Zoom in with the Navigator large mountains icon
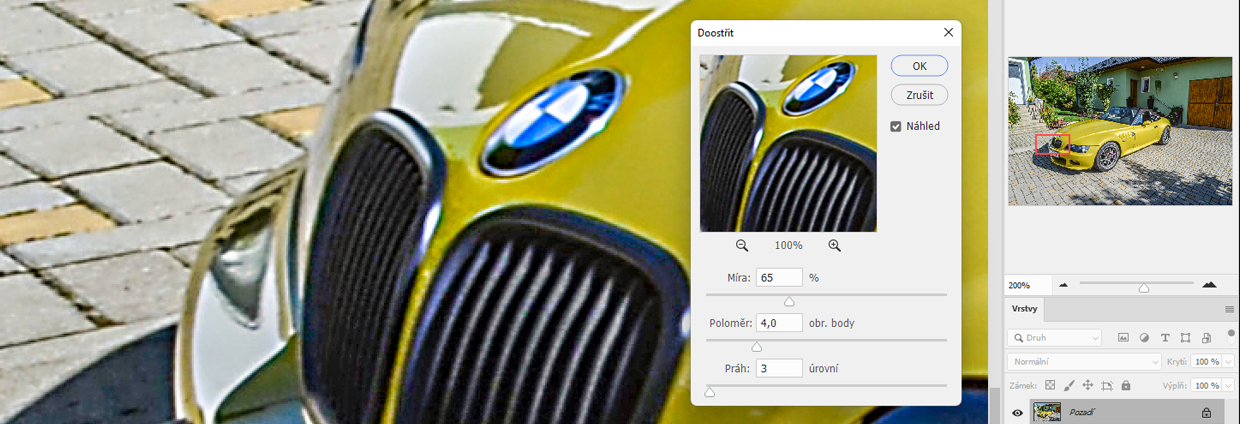Image resolution: width=1240 pixels, height=424 pixels. pos(1209,285)
